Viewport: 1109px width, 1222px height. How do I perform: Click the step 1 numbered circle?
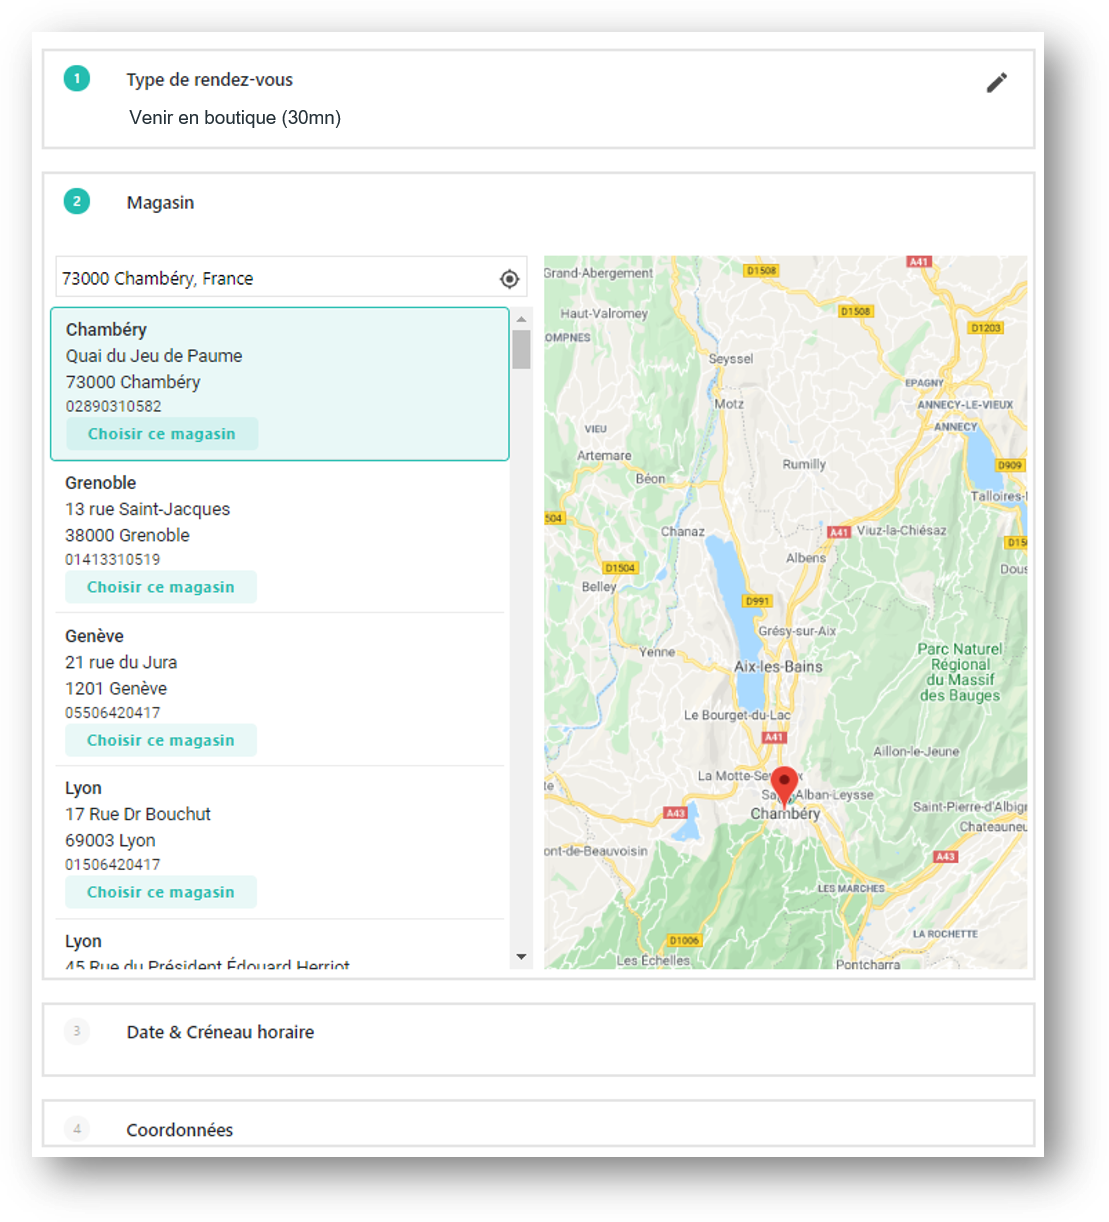tap(77, 79)
